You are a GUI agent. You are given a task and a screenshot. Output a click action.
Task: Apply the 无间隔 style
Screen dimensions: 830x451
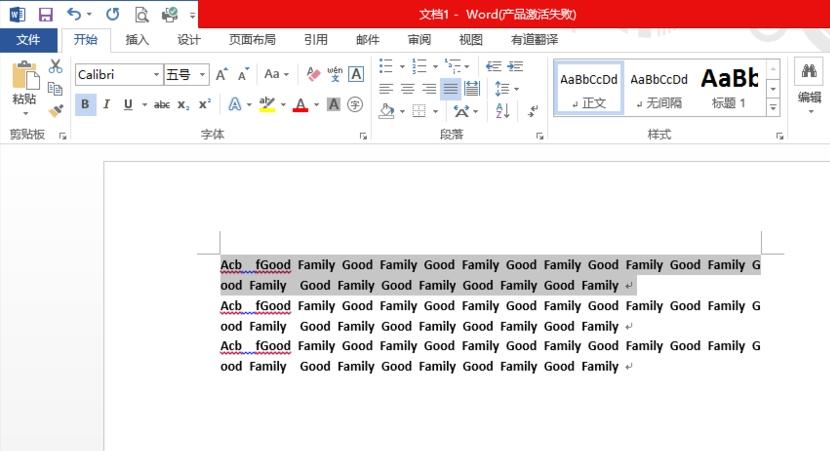pyautogui.click(x=659, y=88)
